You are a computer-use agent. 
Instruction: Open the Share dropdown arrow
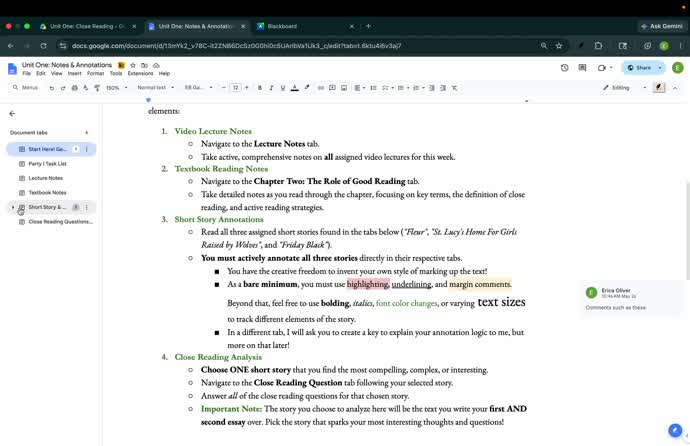tap(660, 68)
